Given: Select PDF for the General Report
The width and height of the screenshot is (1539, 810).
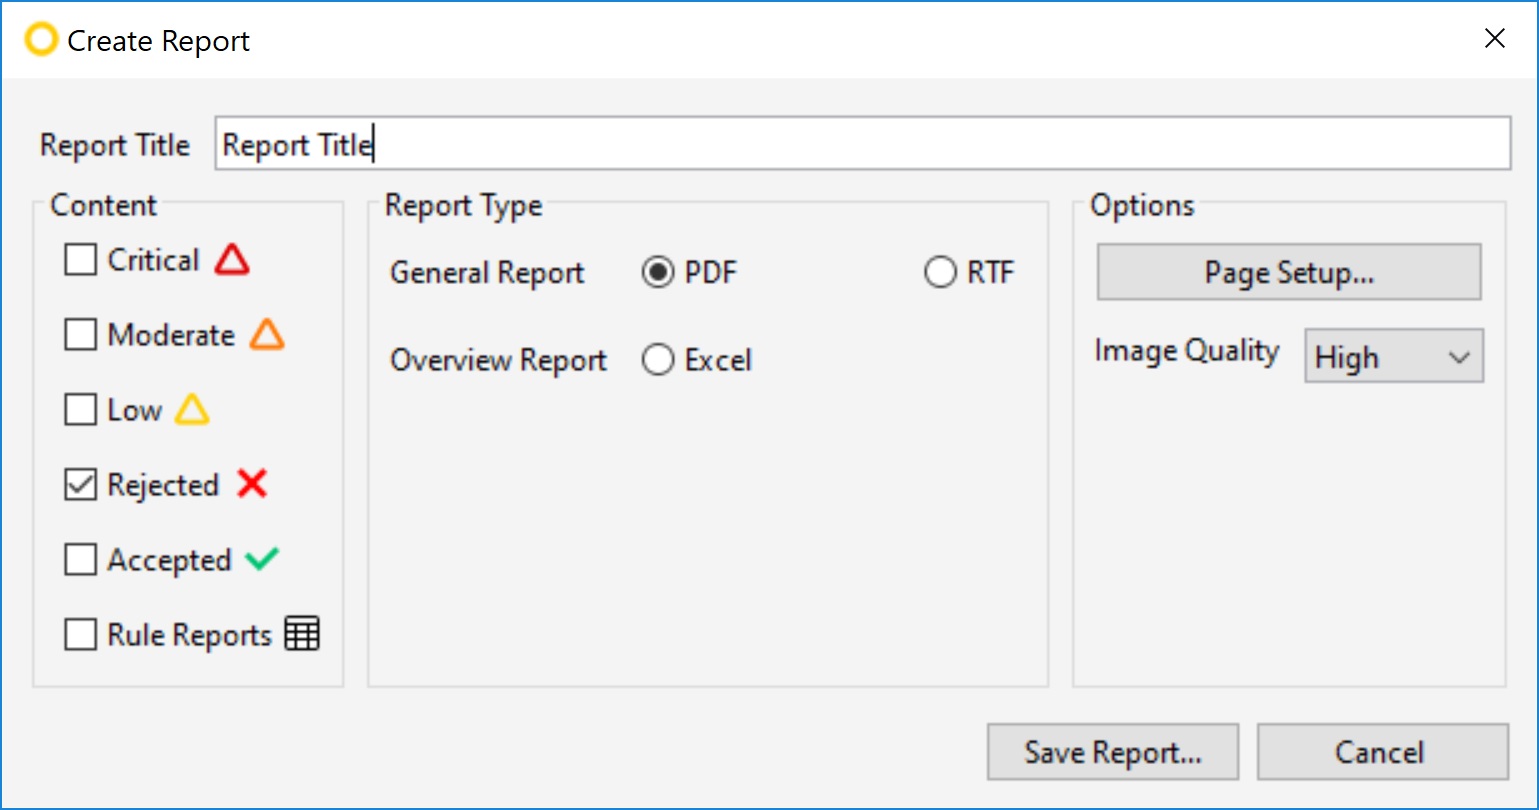Looking at the screenshot, I should 658,271.
